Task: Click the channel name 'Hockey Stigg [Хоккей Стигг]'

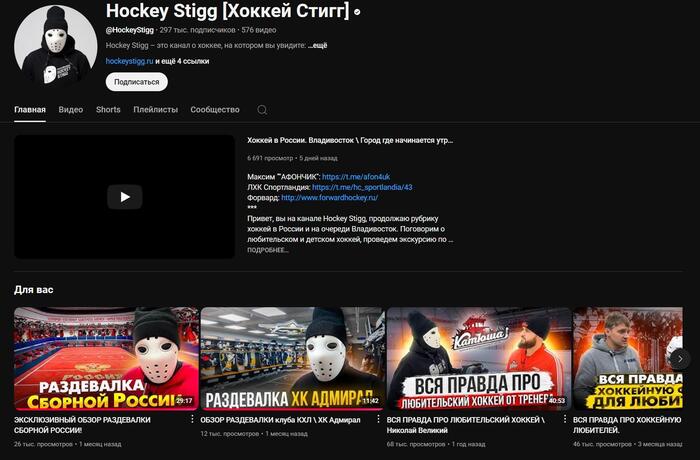Action: click(228, 11)
